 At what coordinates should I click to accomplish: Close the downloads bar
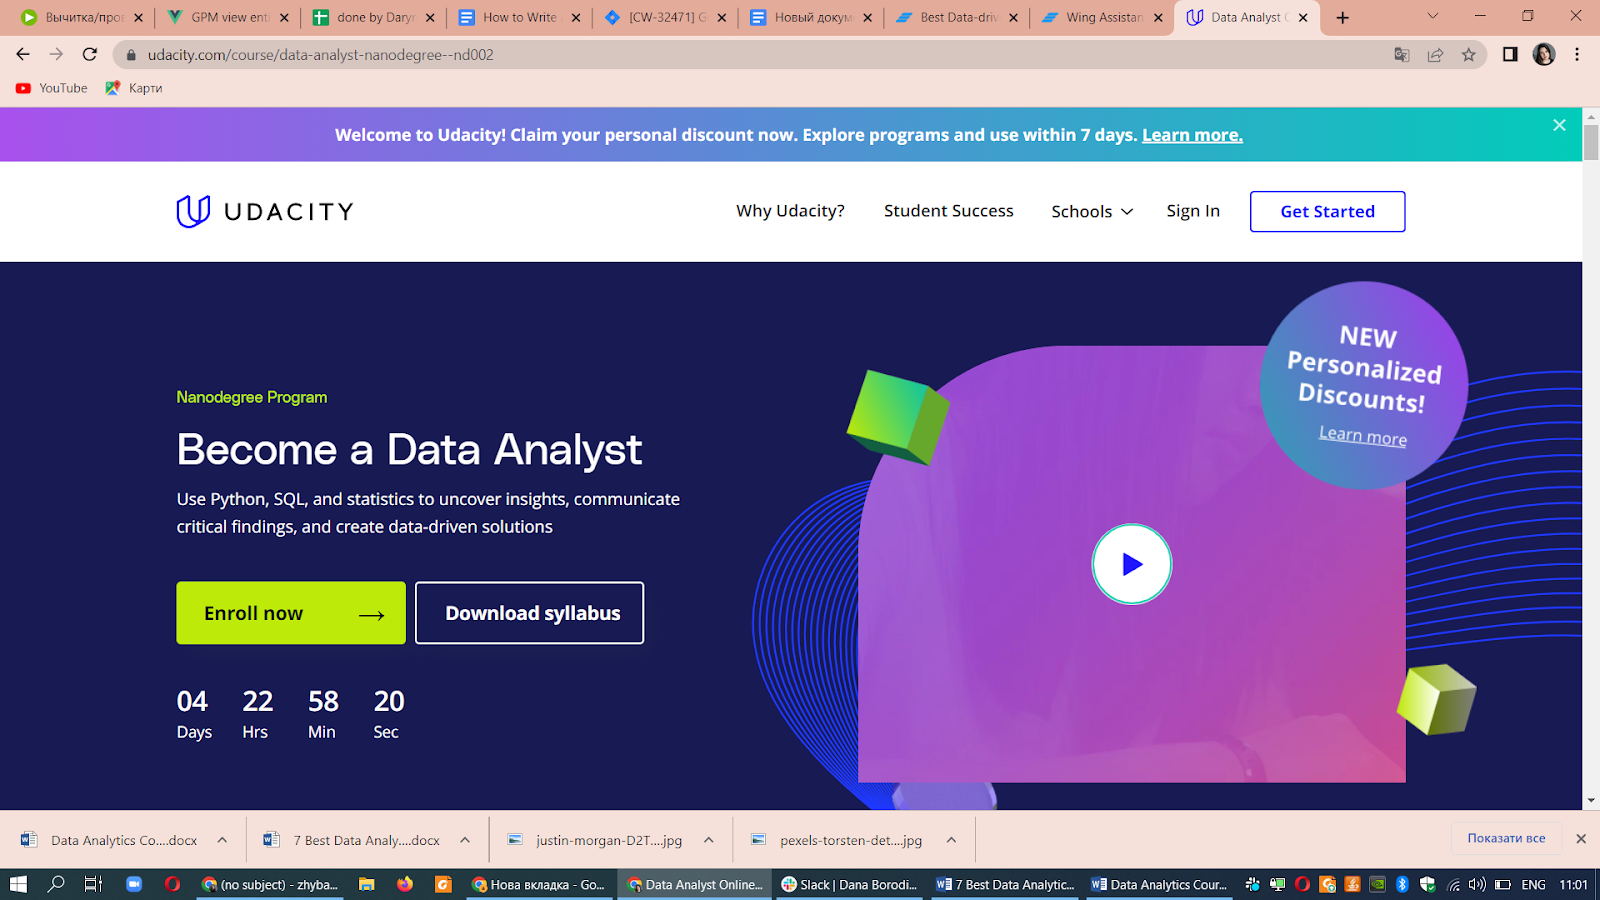click(x=1581, y=839)
